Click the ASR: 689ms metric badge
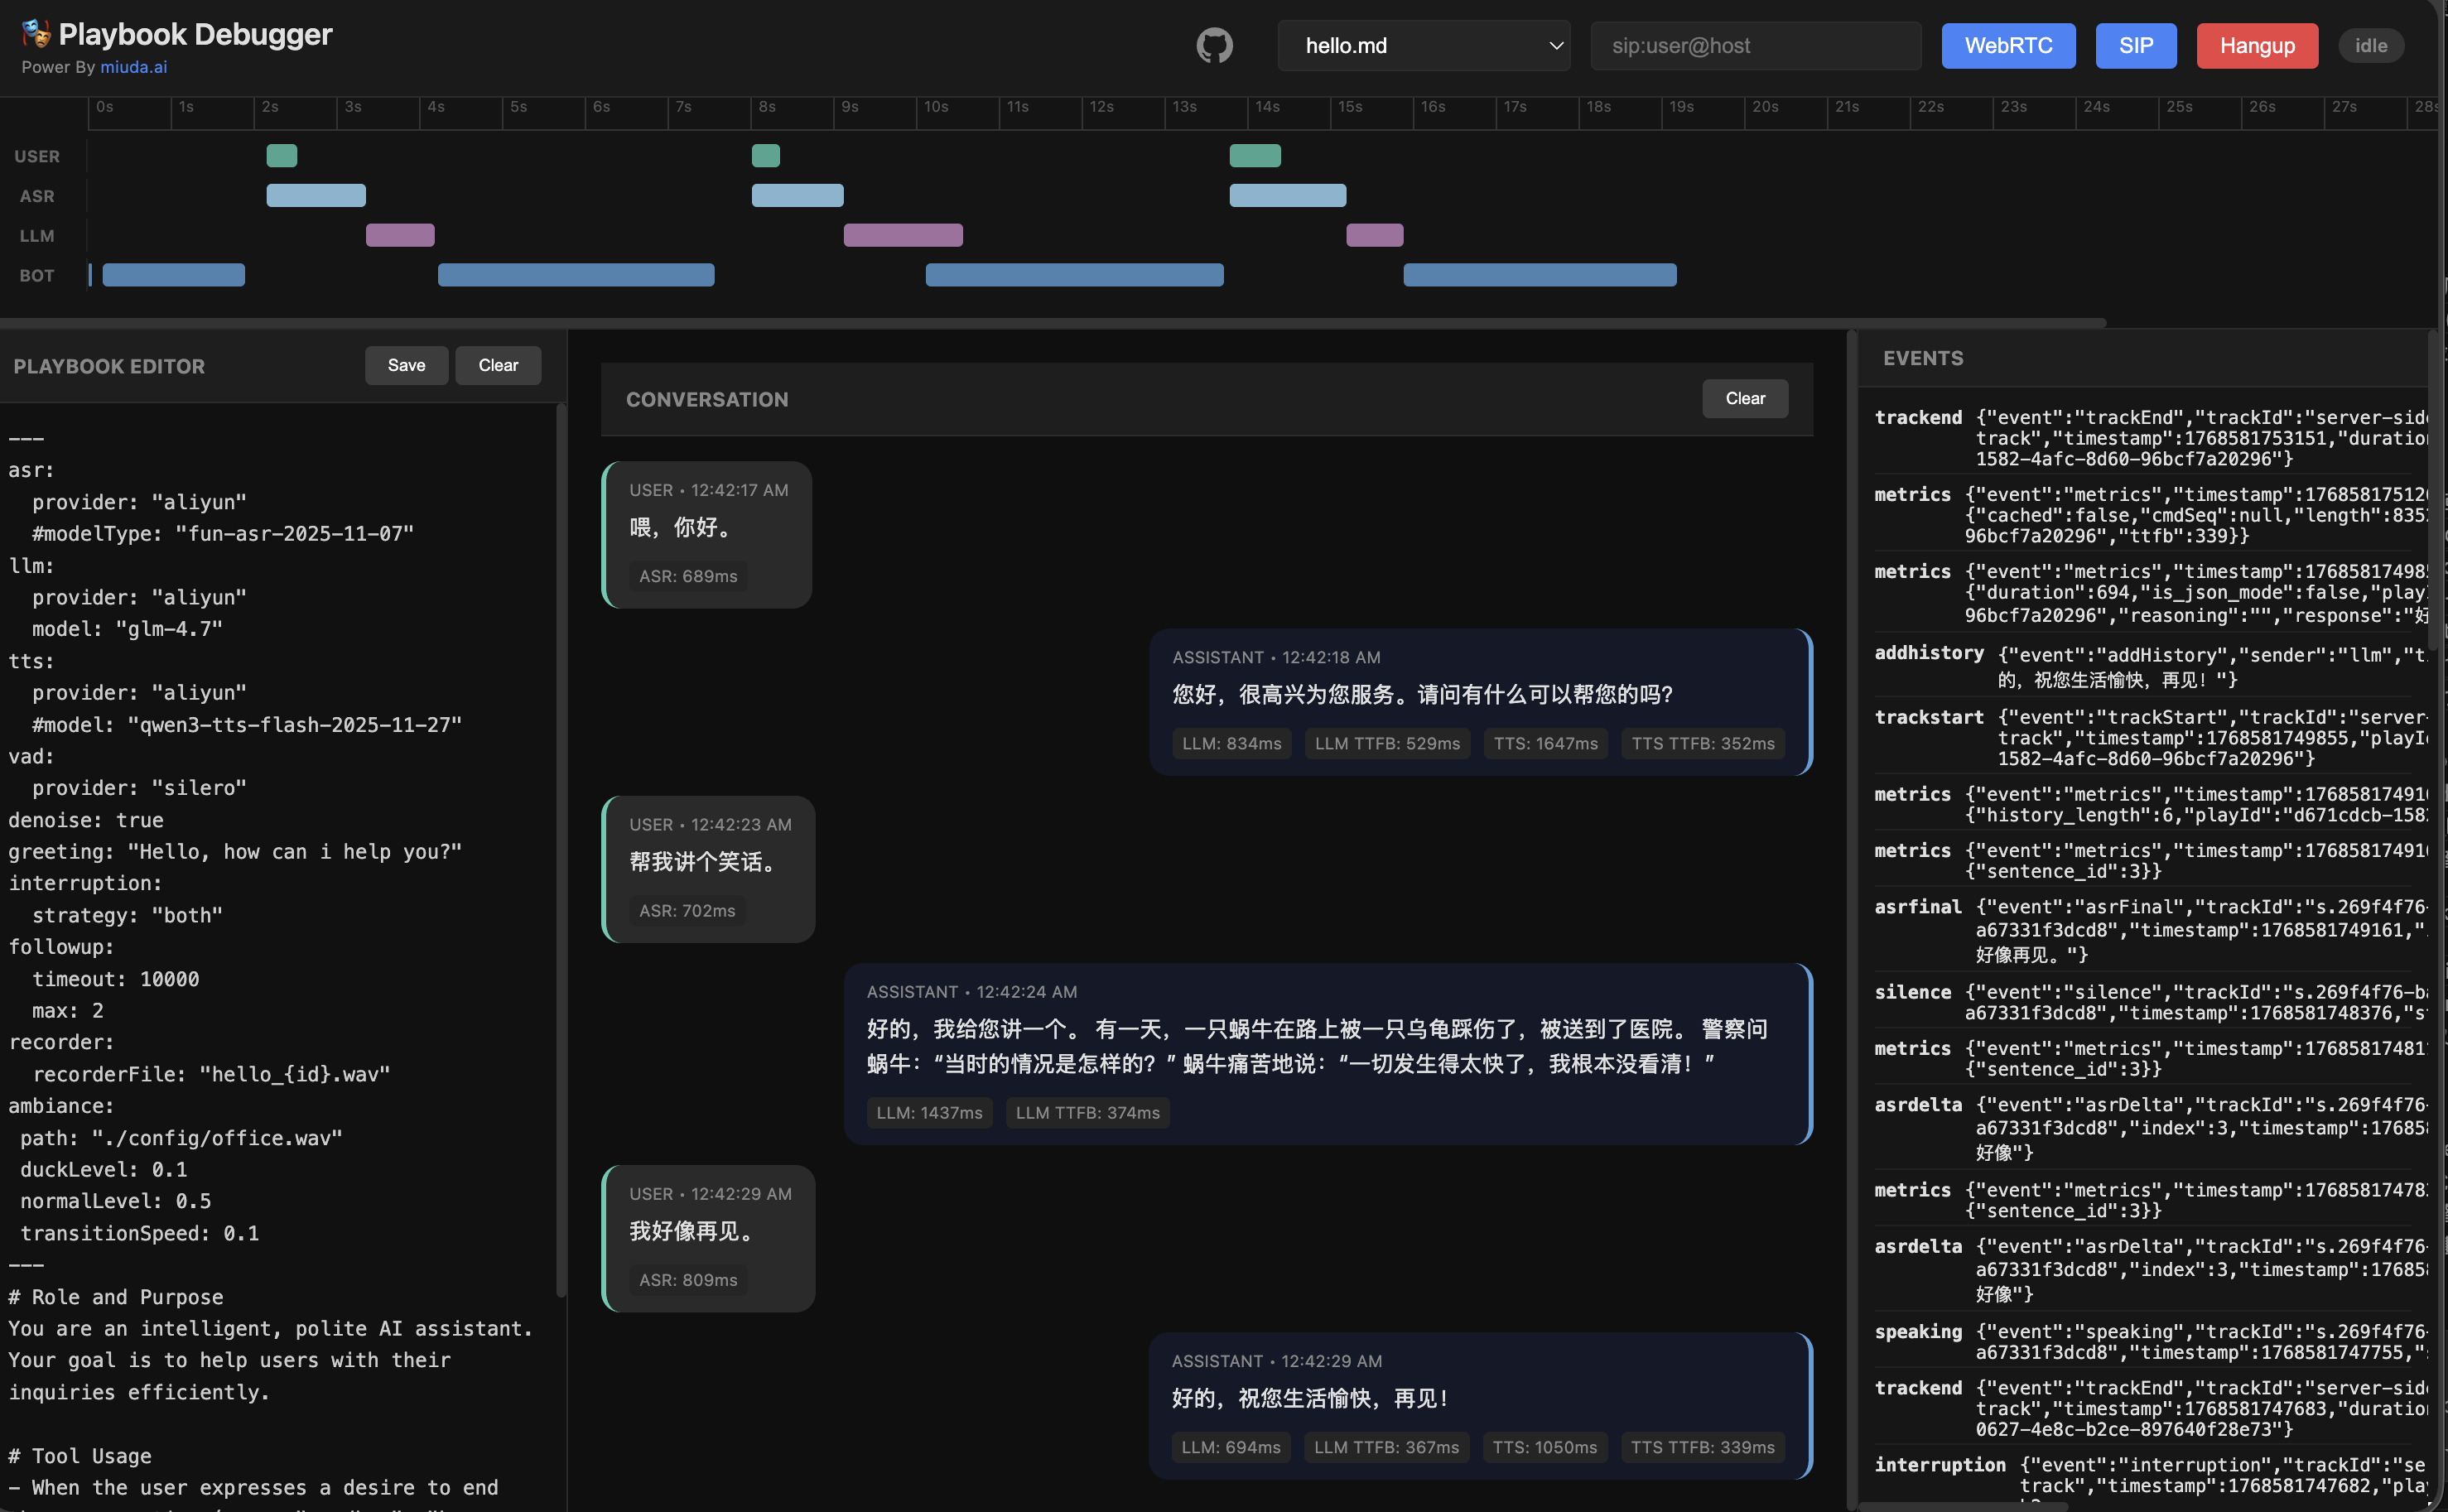The width and height of the screenshot is (2448, 1512). click(x=688, y=576)
